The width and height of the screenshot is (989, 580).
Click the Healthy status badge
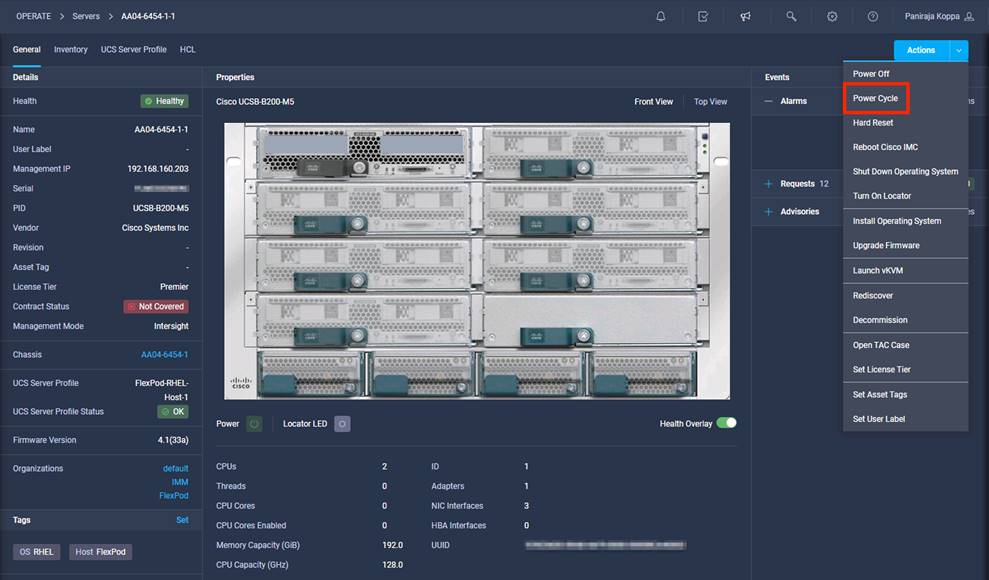(164, 101)
